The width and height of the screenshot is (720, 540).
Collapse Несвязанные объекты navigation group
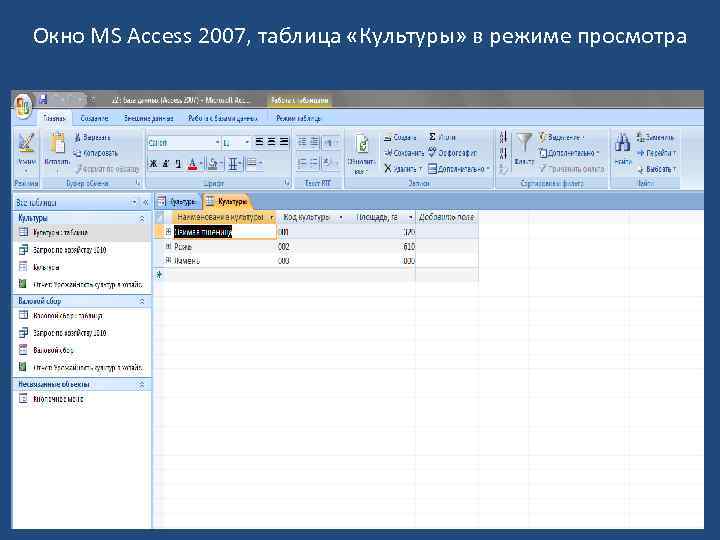click(x=142, y=384)
